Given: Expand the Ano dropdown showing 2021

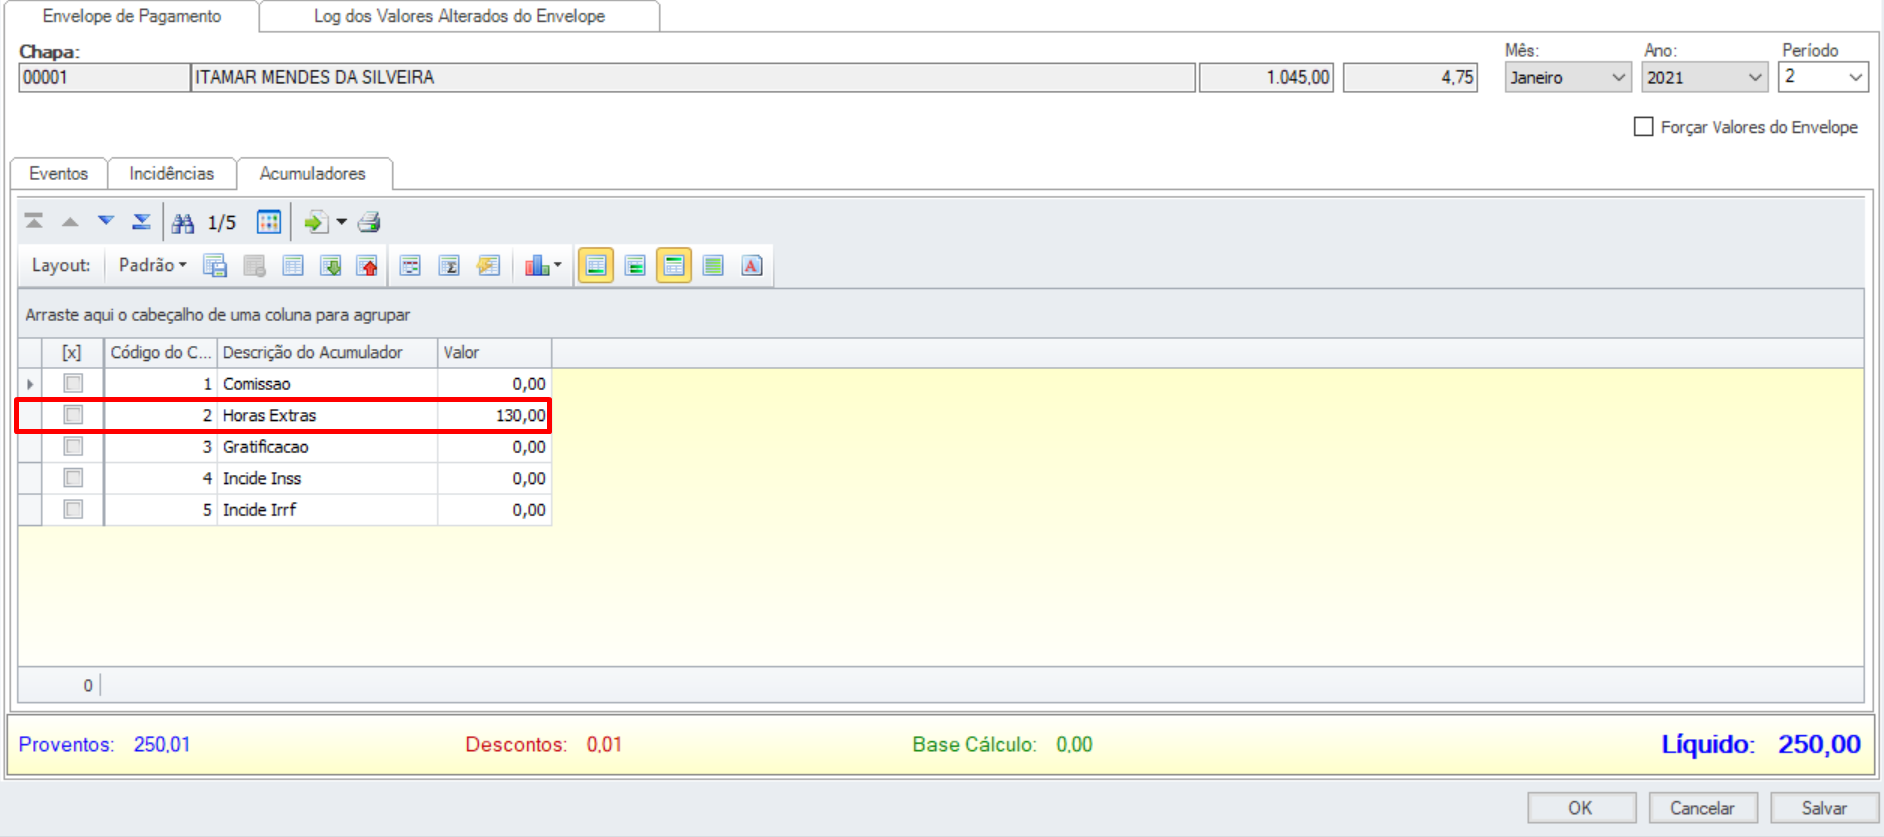Looking at the screenshot, I should coord(1704,78).
